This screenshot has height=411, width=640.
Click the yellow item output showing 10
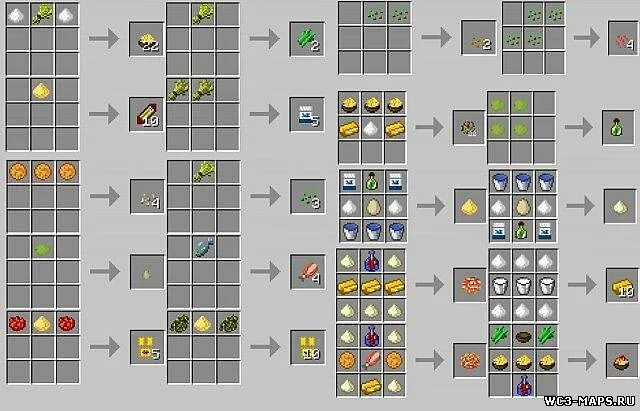click(x=307, y=347)
